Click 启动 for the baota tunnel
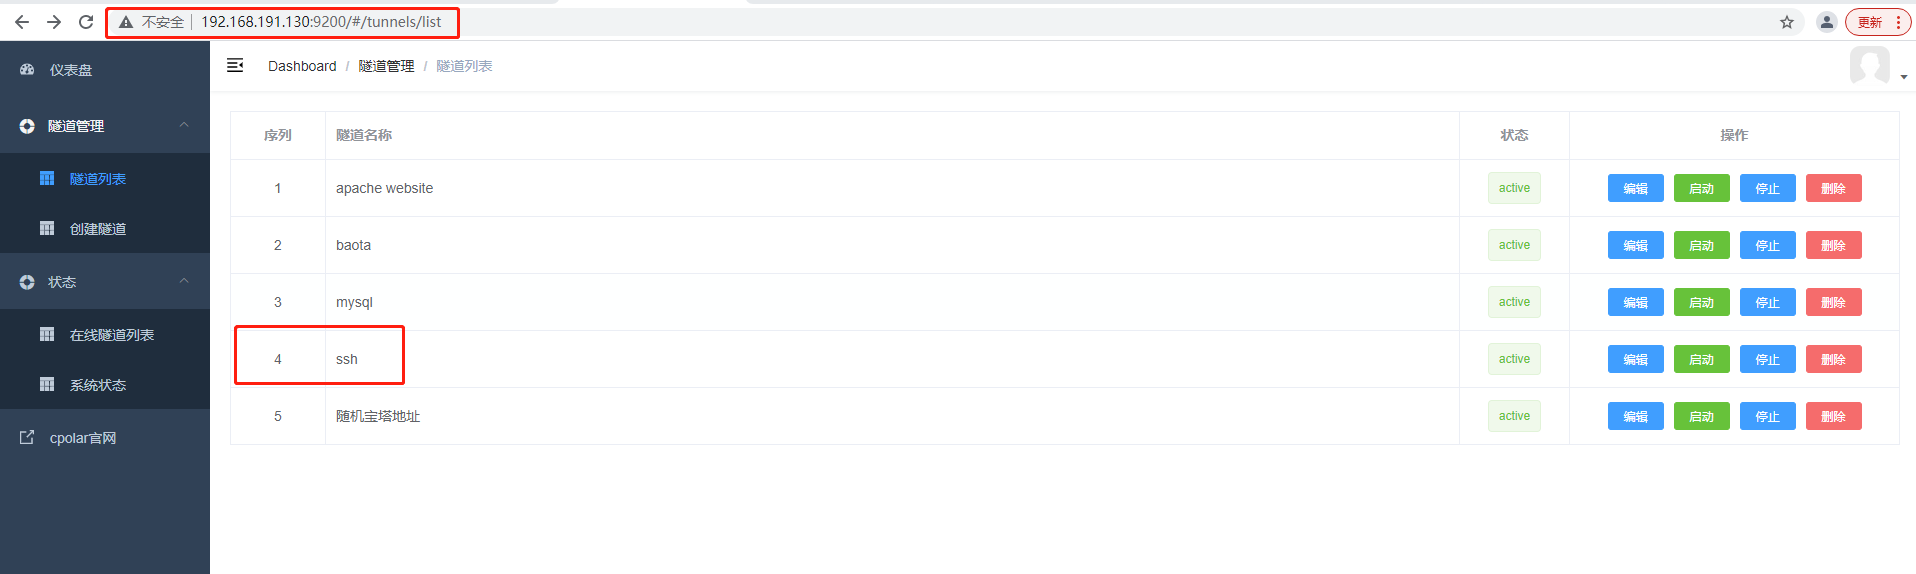 pyautogui.click(x=1702, y=245)
